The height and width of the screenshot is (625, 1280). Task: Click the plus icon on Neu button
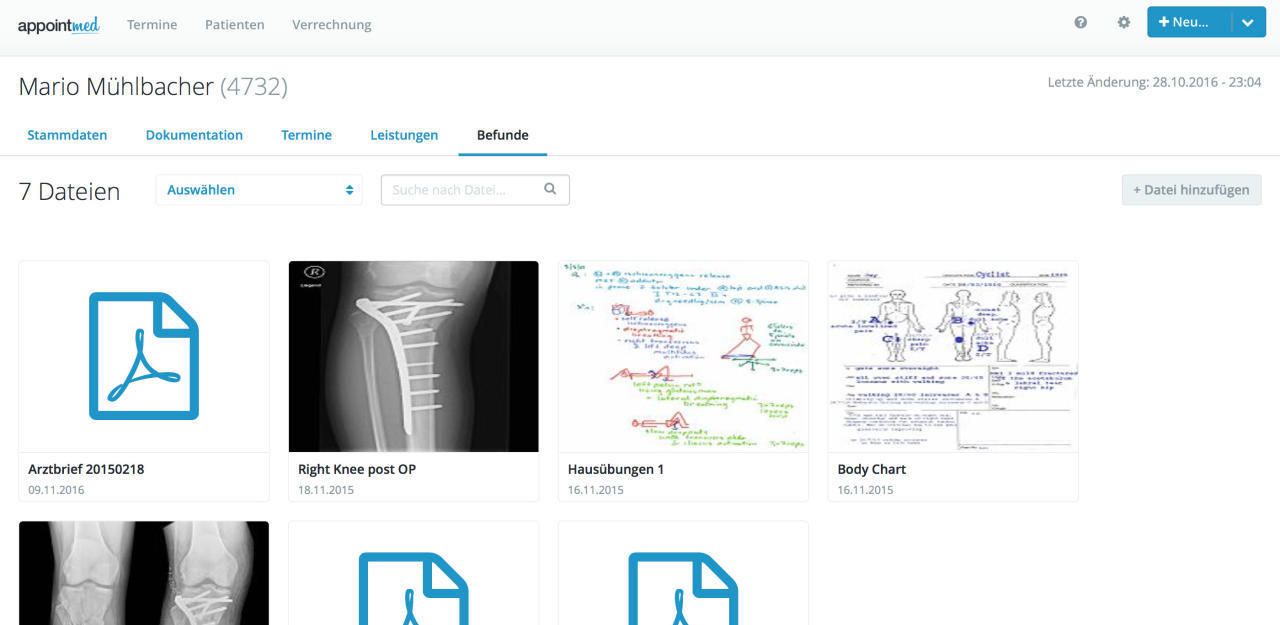pos(1164,22)
